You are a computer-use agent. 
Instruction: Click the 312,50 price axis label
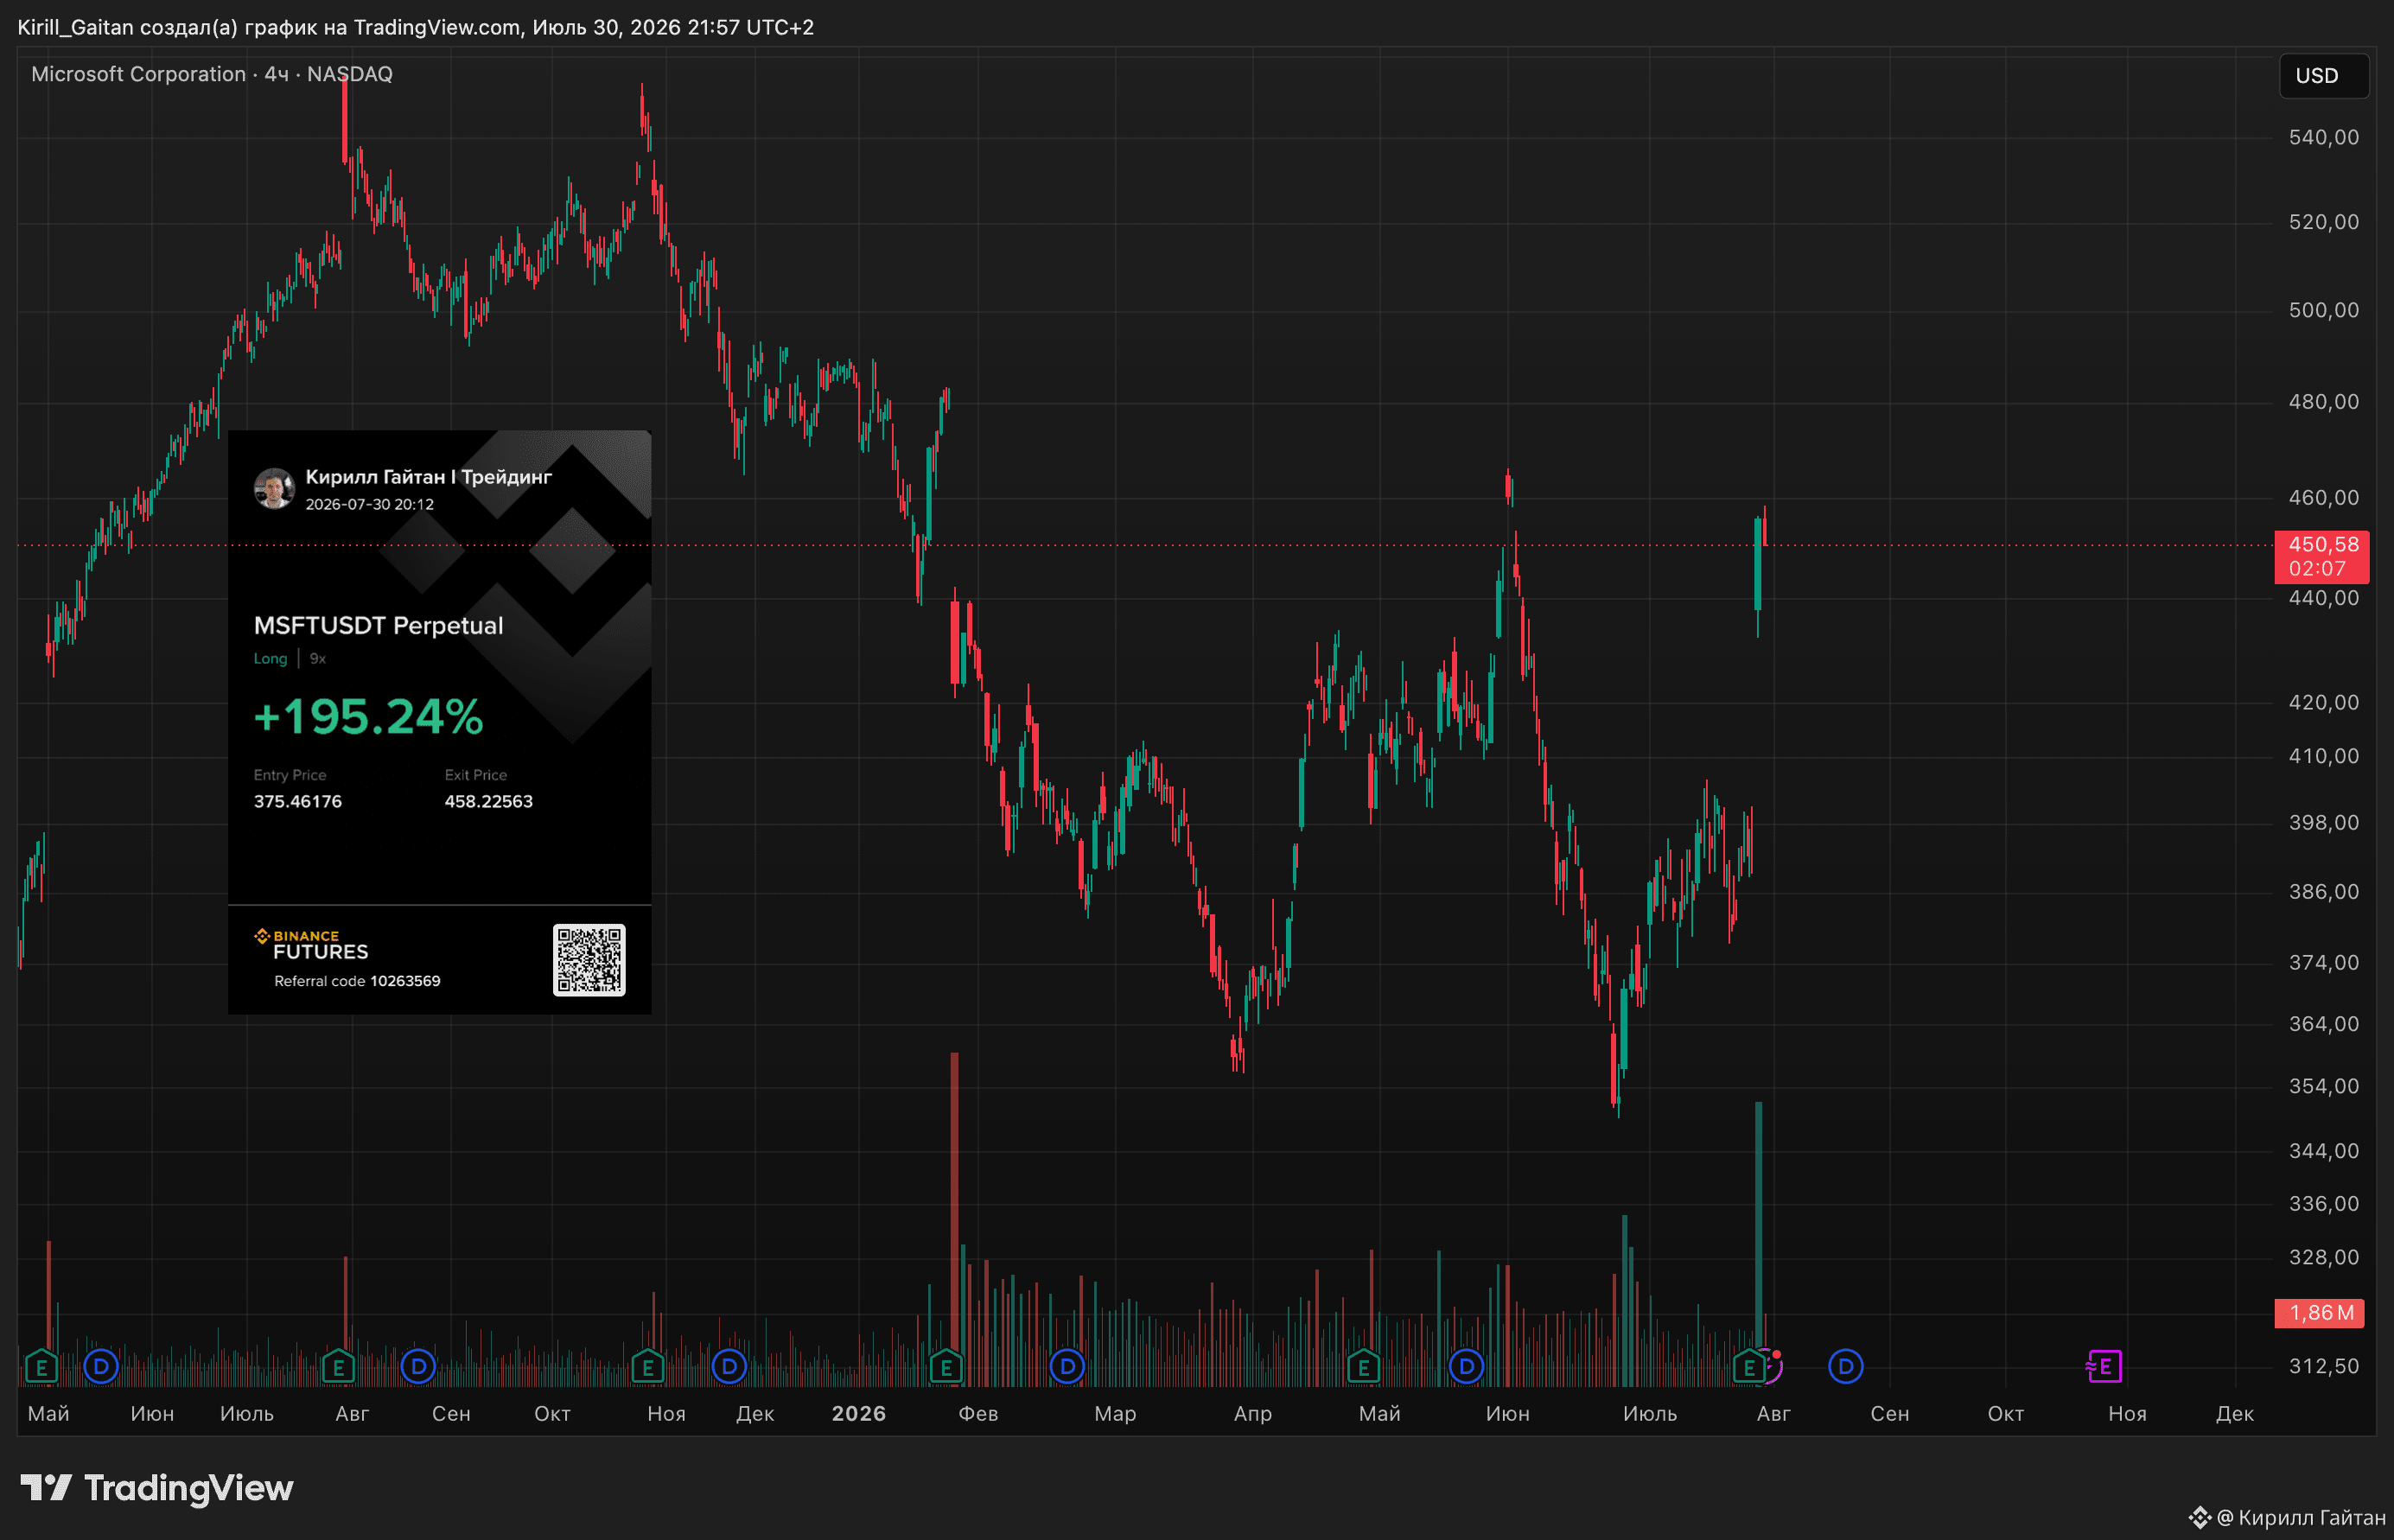pyautogui.click(x=2324, y=1366)
